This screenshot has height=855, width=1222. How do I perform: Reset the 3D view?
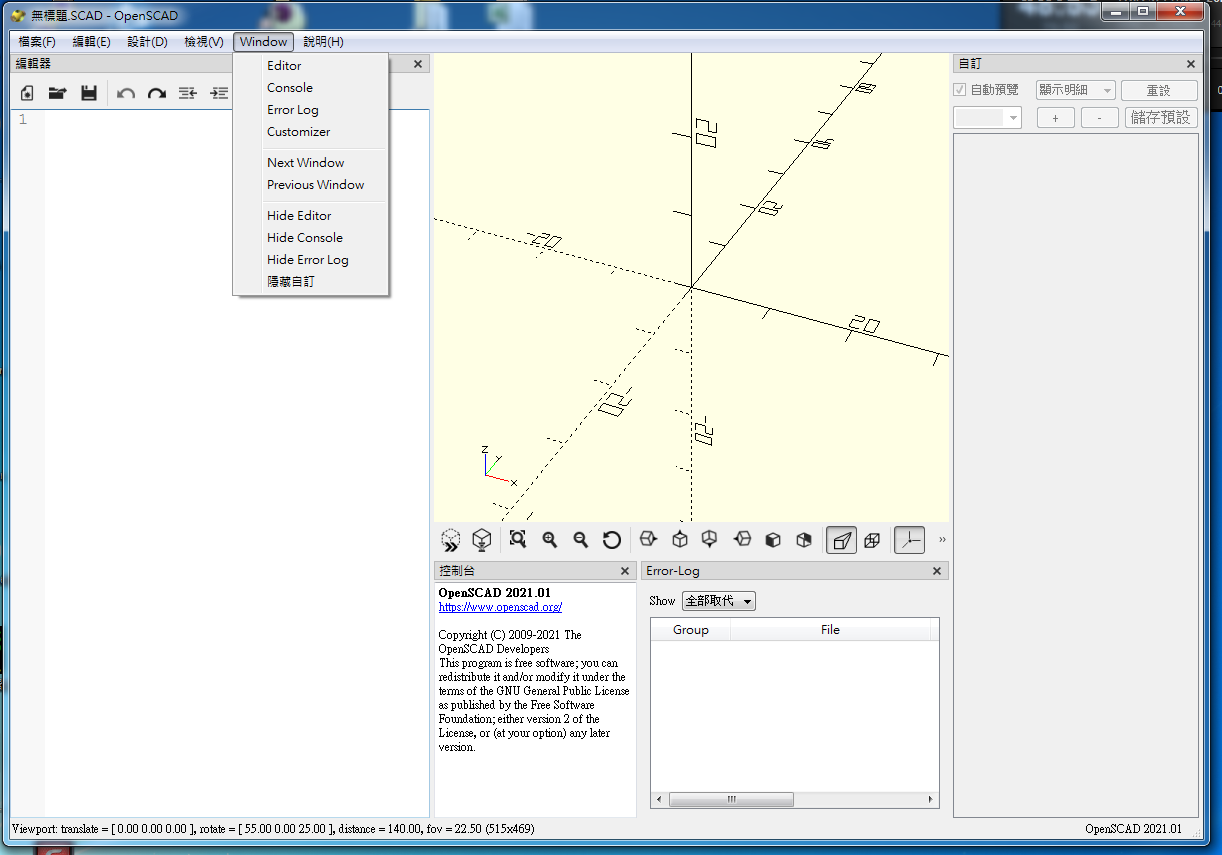(612, 540)
